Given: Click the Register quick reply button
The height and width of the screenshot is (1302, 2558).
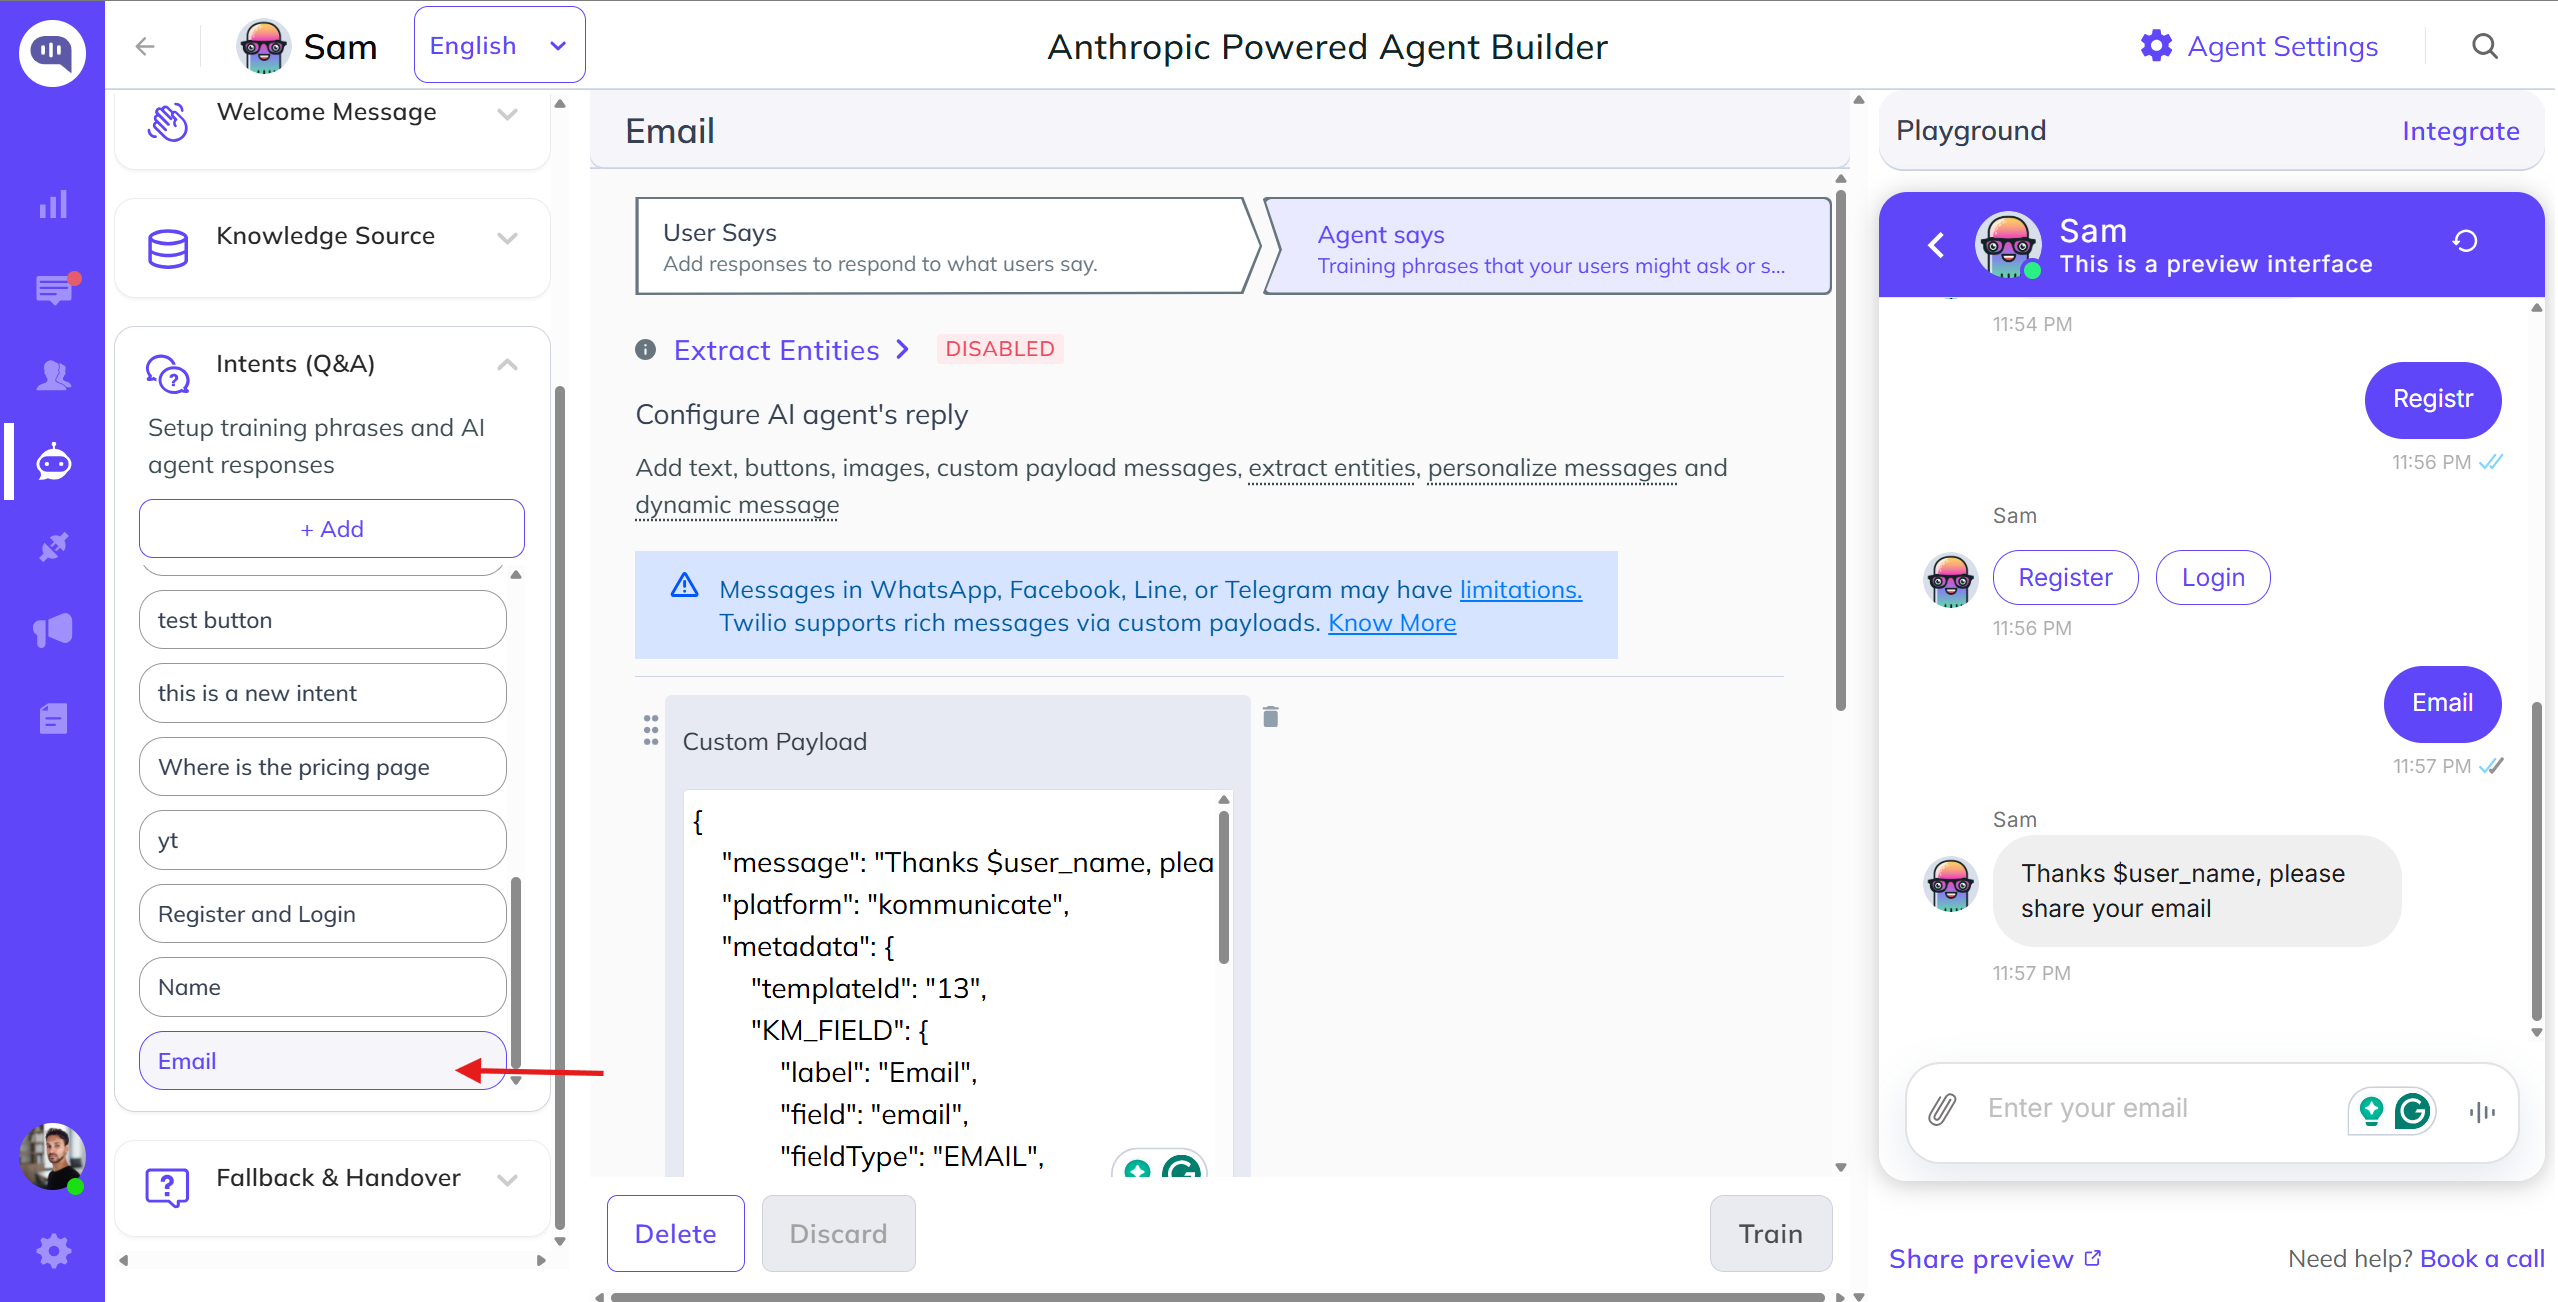Looking at the screenshot, I should (2065, 577).
